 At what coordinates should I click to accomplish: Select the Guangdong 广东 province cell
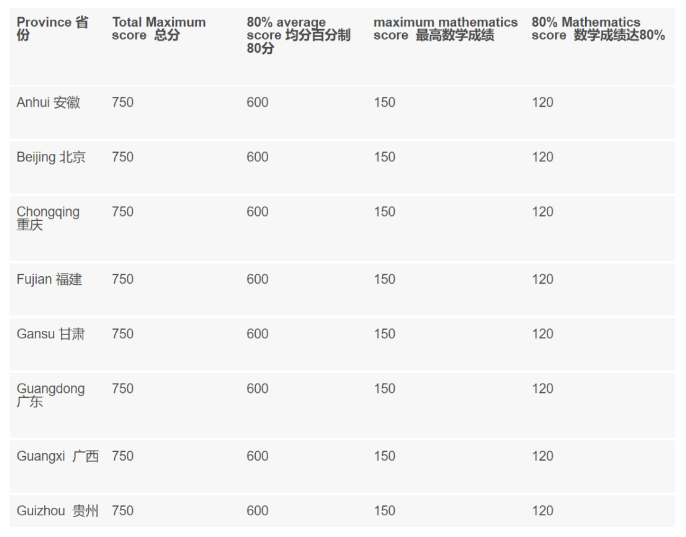51,395
